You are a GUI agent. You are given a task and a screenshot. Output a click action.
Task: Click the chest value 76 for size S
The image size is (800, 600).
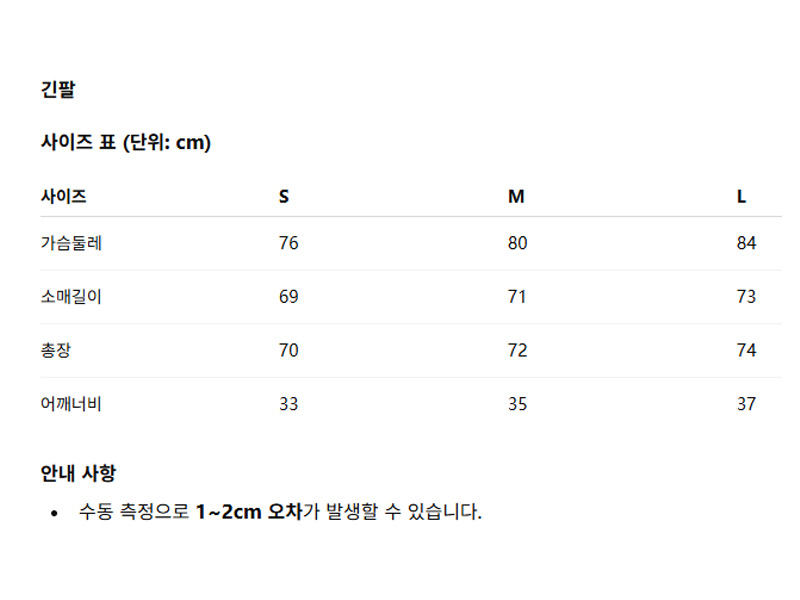pyautogui.click(x=288, y=243)
